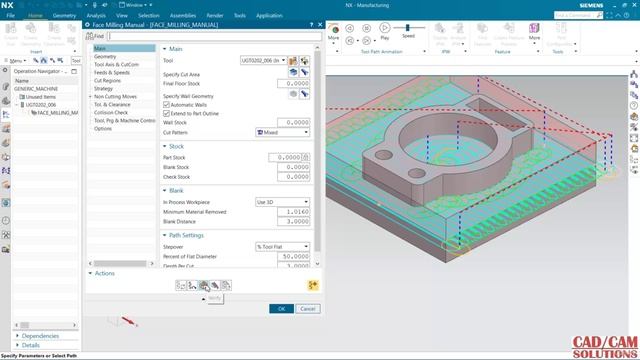
Task: Click the pause/stop animation icon
Action: pos(367,28)
